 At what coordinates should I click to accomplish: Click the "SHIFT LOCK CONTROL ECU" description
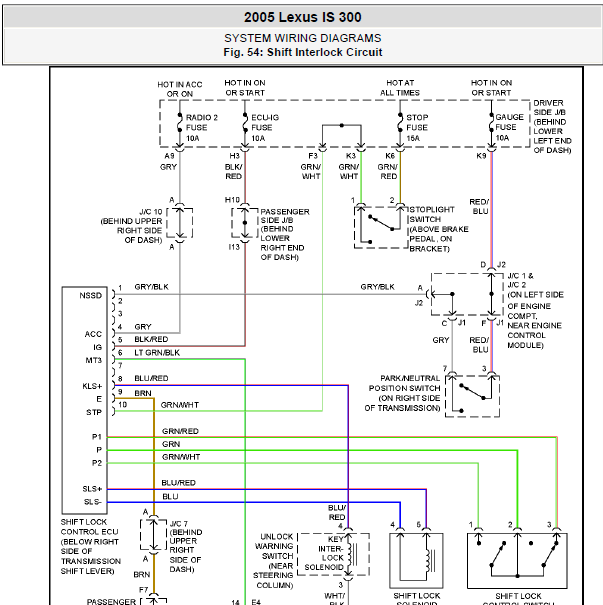[x=91, y=546]
